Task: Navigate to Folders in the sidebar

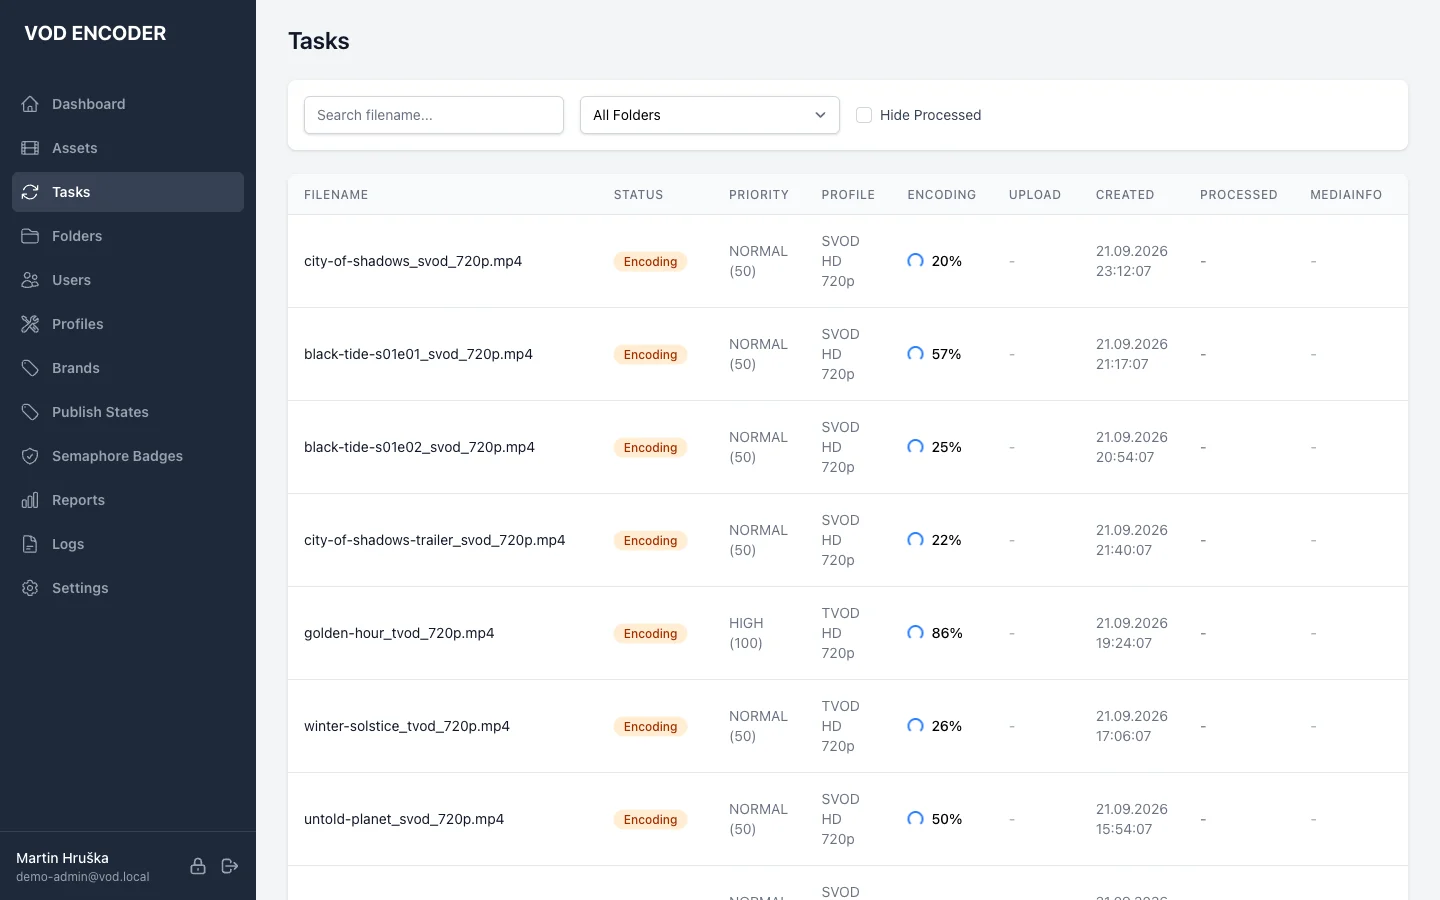Action: point(128,236)
